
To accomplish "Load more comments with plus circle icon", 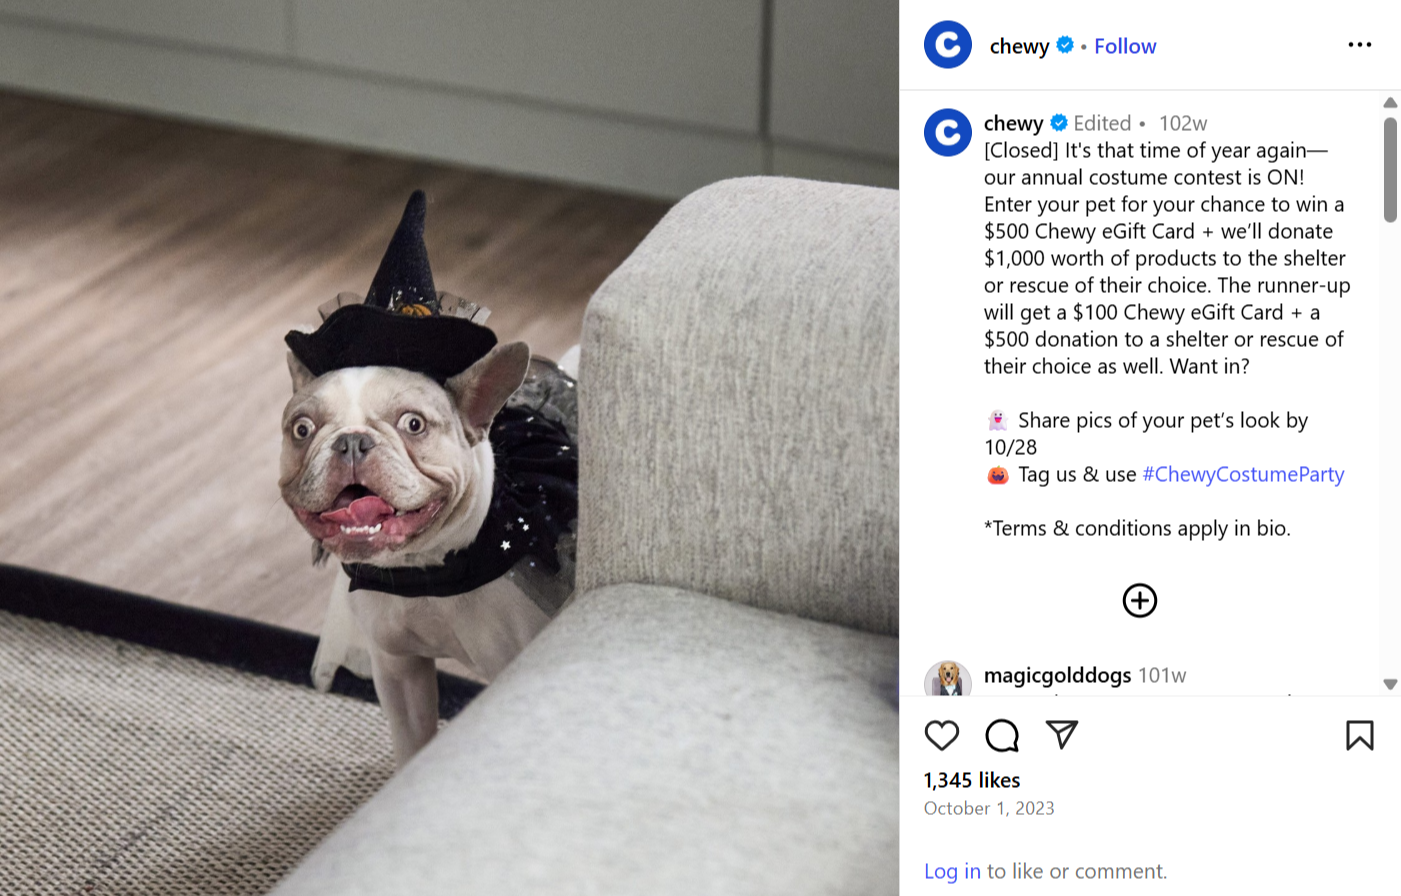I will tap(1139, 601).
